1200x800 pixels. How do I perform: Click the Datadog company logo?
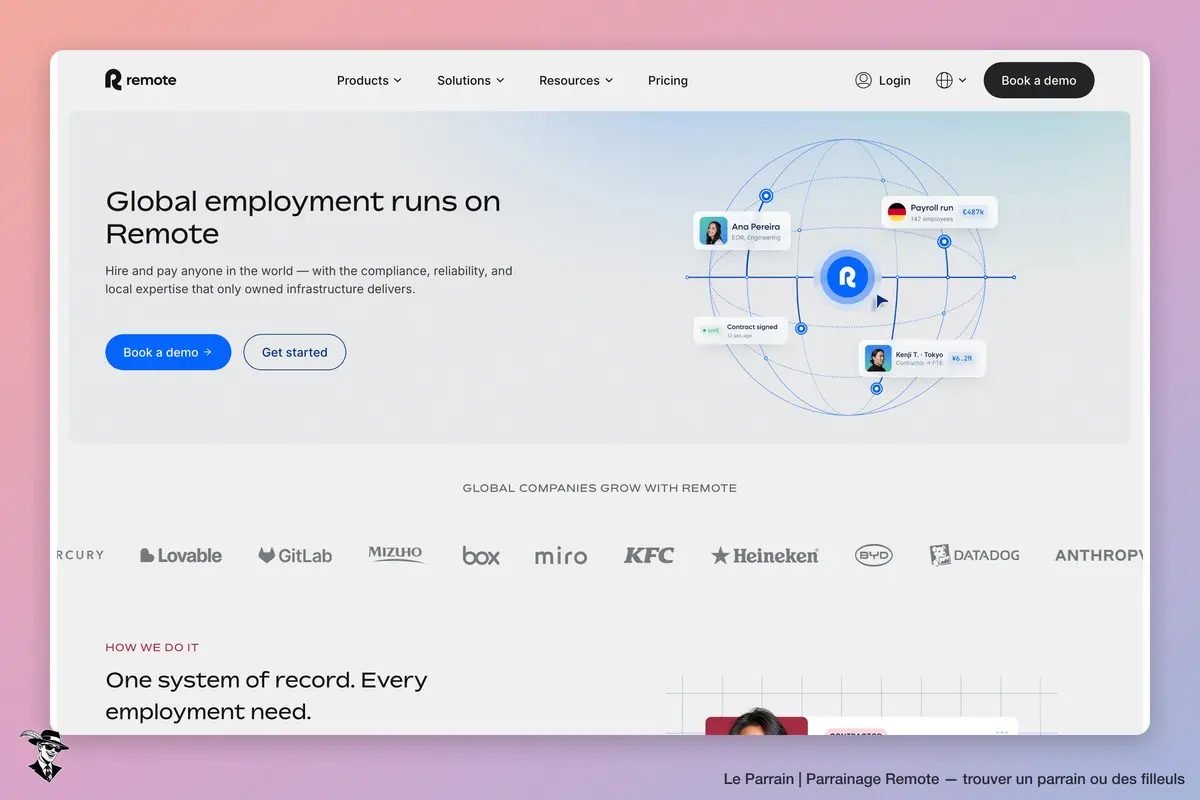(x=975, y=555)
